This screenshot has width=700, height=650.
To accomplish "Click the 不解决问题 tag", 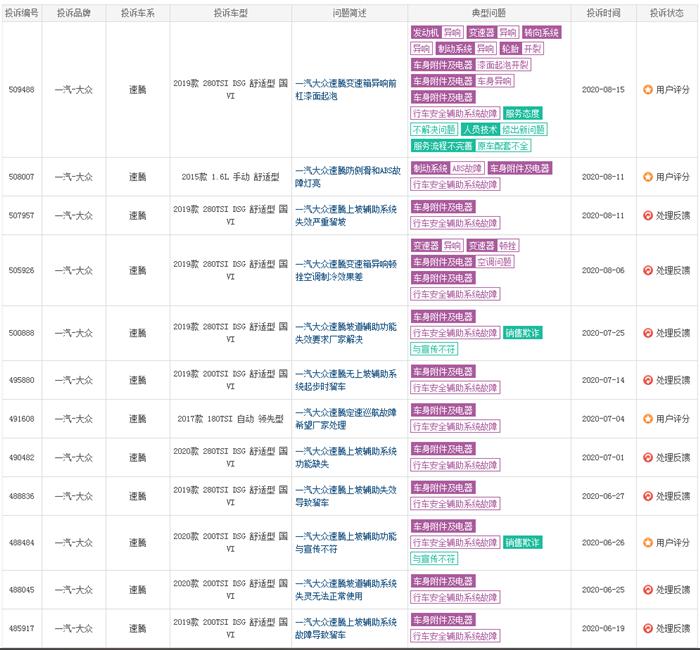I will (x=434, y=129).
